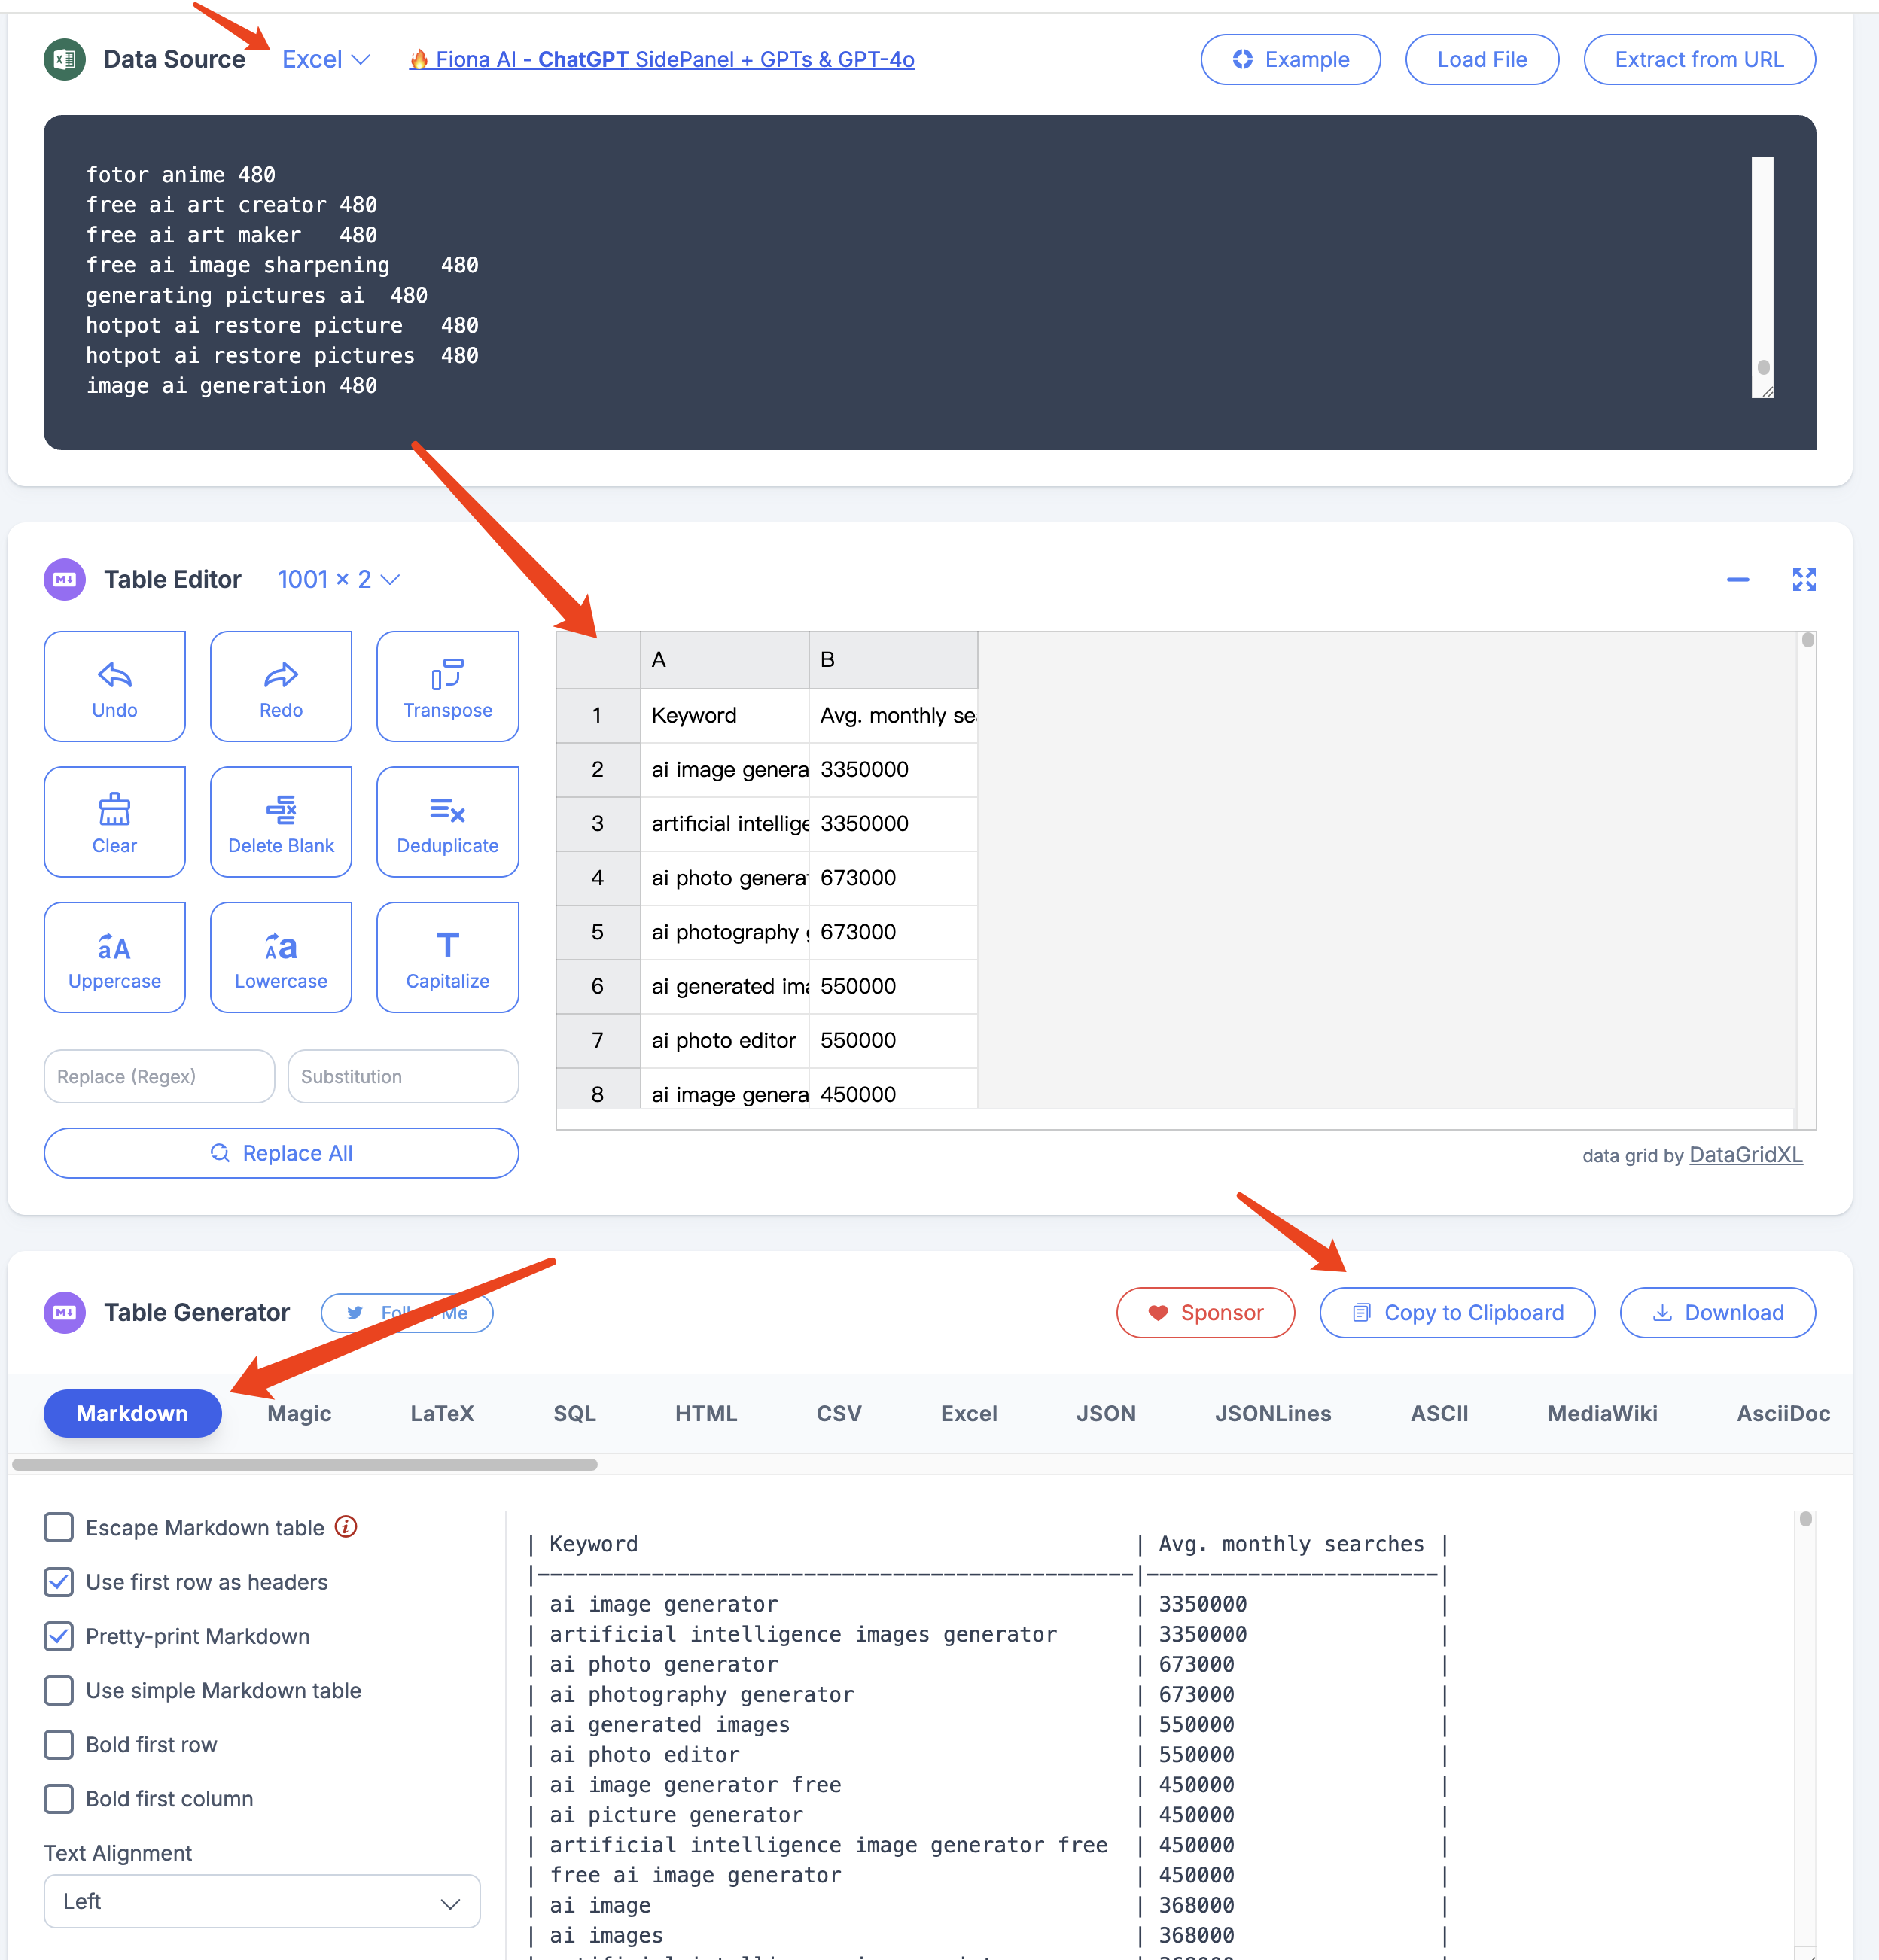This screenshot has height=1960, width=1879.
Task: Remove duplicates with Deduplicate
Action: [448, 822]
